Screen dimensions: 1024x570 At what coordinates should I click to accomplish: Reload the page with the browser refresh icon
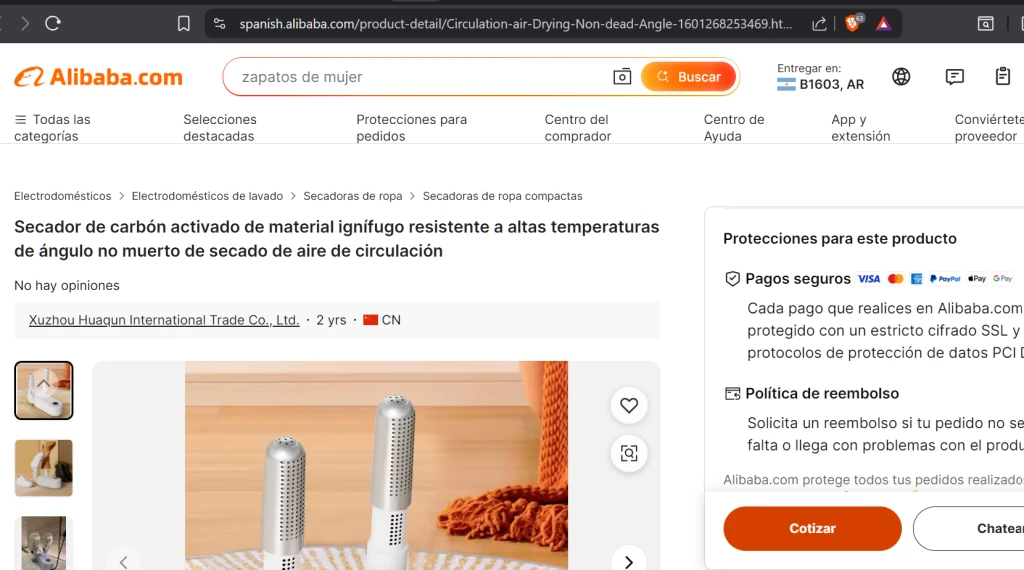tap(53, 24)
